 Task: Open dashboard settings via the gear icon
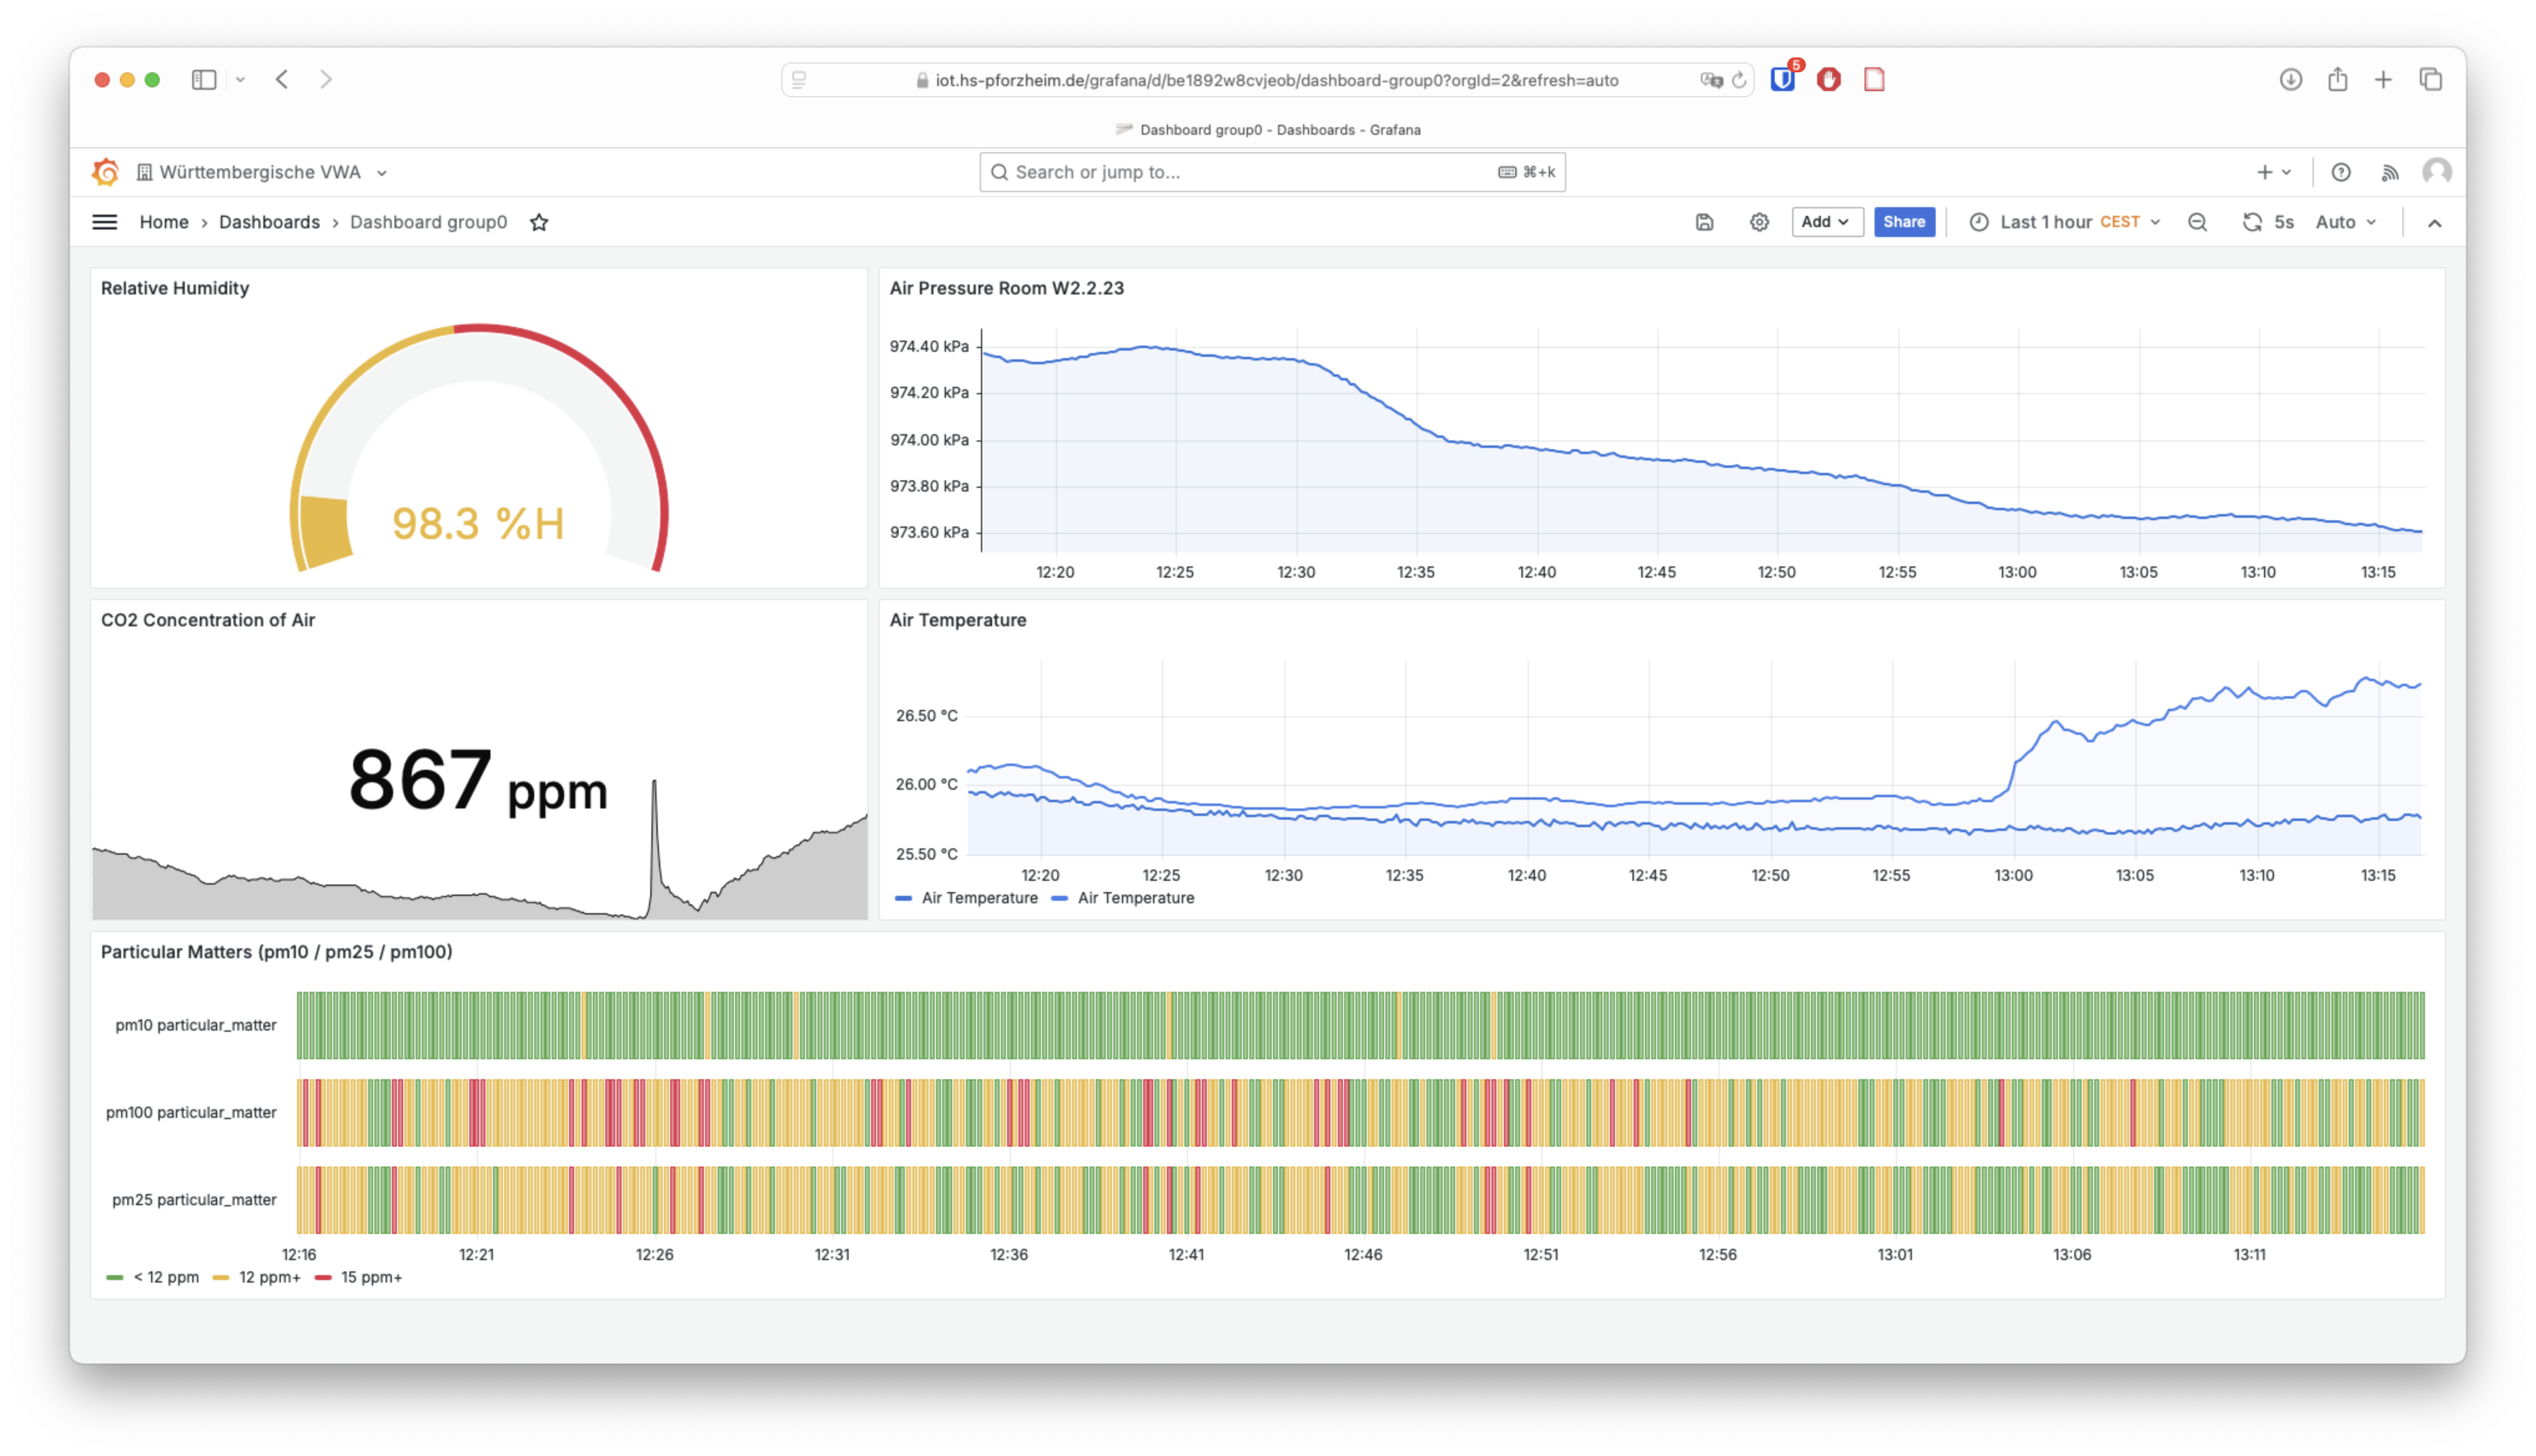1758,222
